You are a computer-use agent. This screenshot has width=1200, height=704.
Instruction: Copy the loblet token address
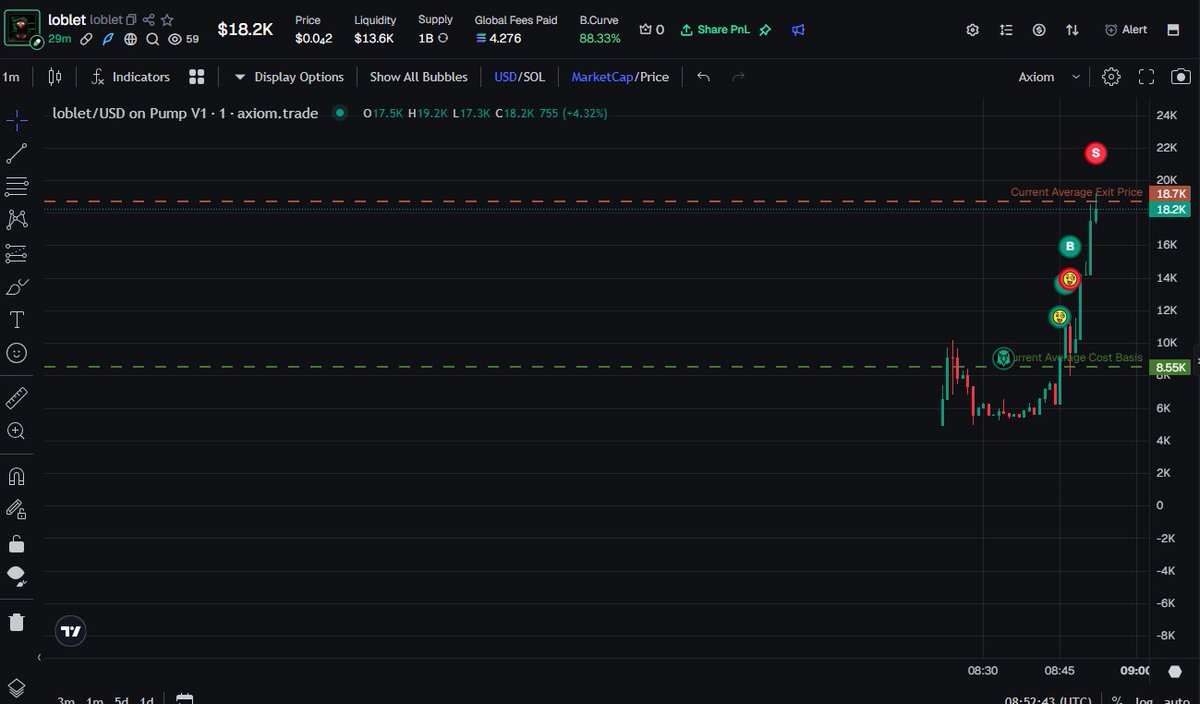pyautogui.click(x=131, y=20)
